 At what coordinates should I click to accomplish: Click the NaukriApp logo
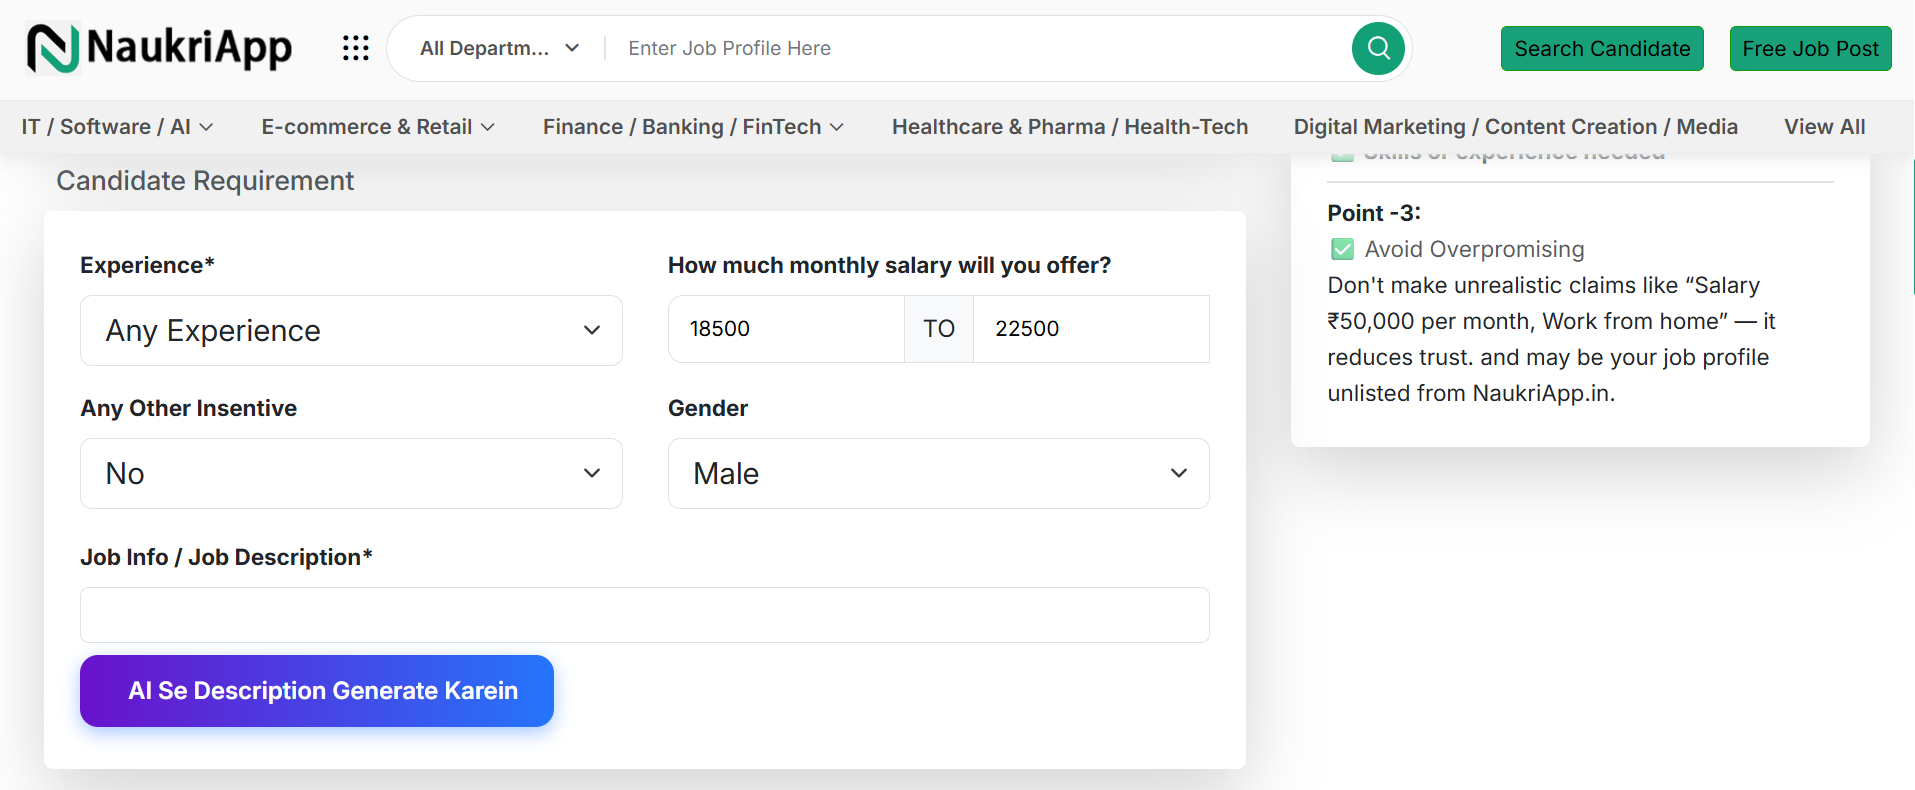pos(160,48)
